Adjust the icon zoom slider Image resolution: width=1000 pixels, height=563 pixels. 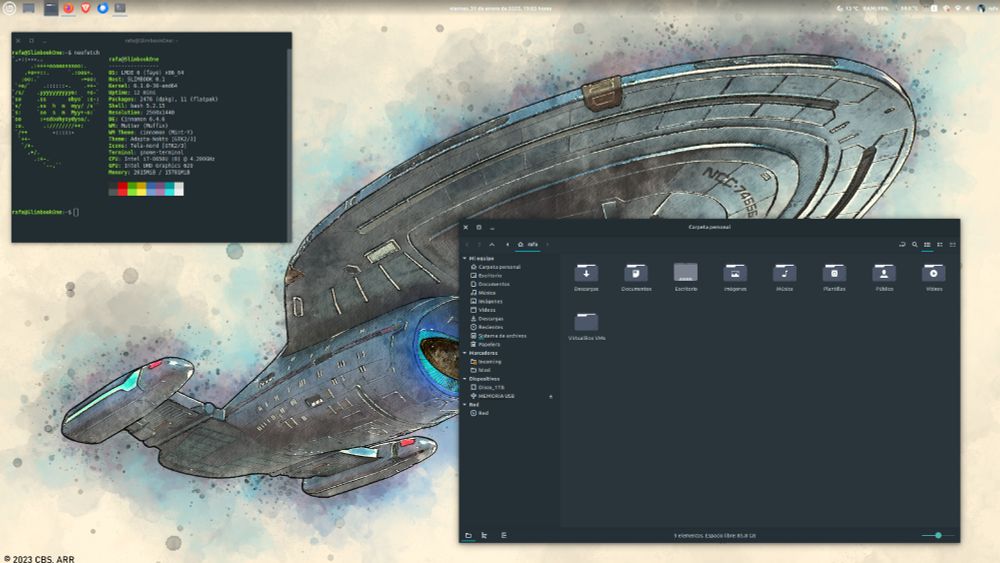938,536
